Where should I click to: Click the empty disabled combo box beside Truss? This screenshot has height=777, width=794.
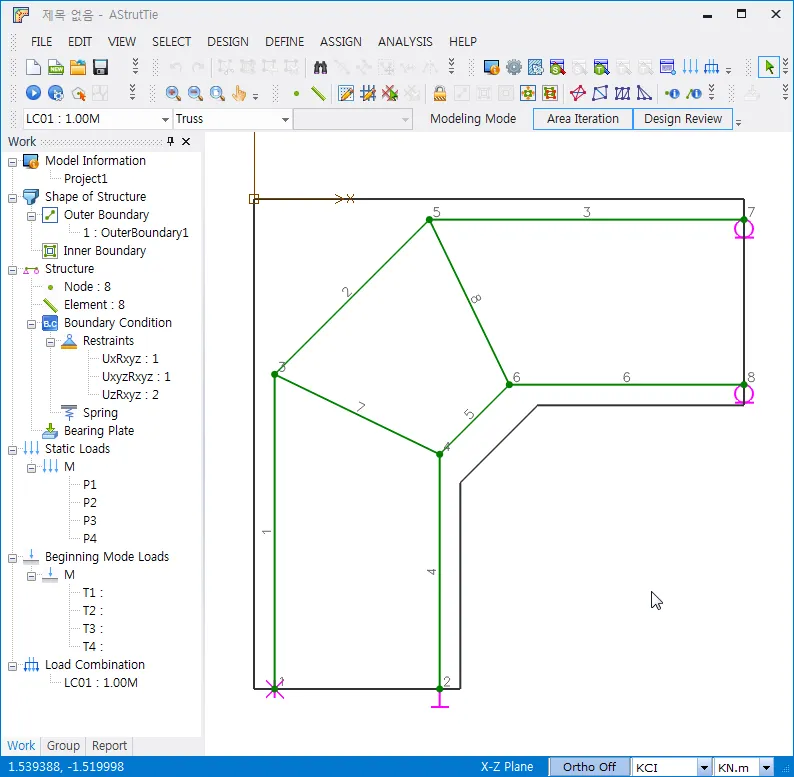point(352,119)
